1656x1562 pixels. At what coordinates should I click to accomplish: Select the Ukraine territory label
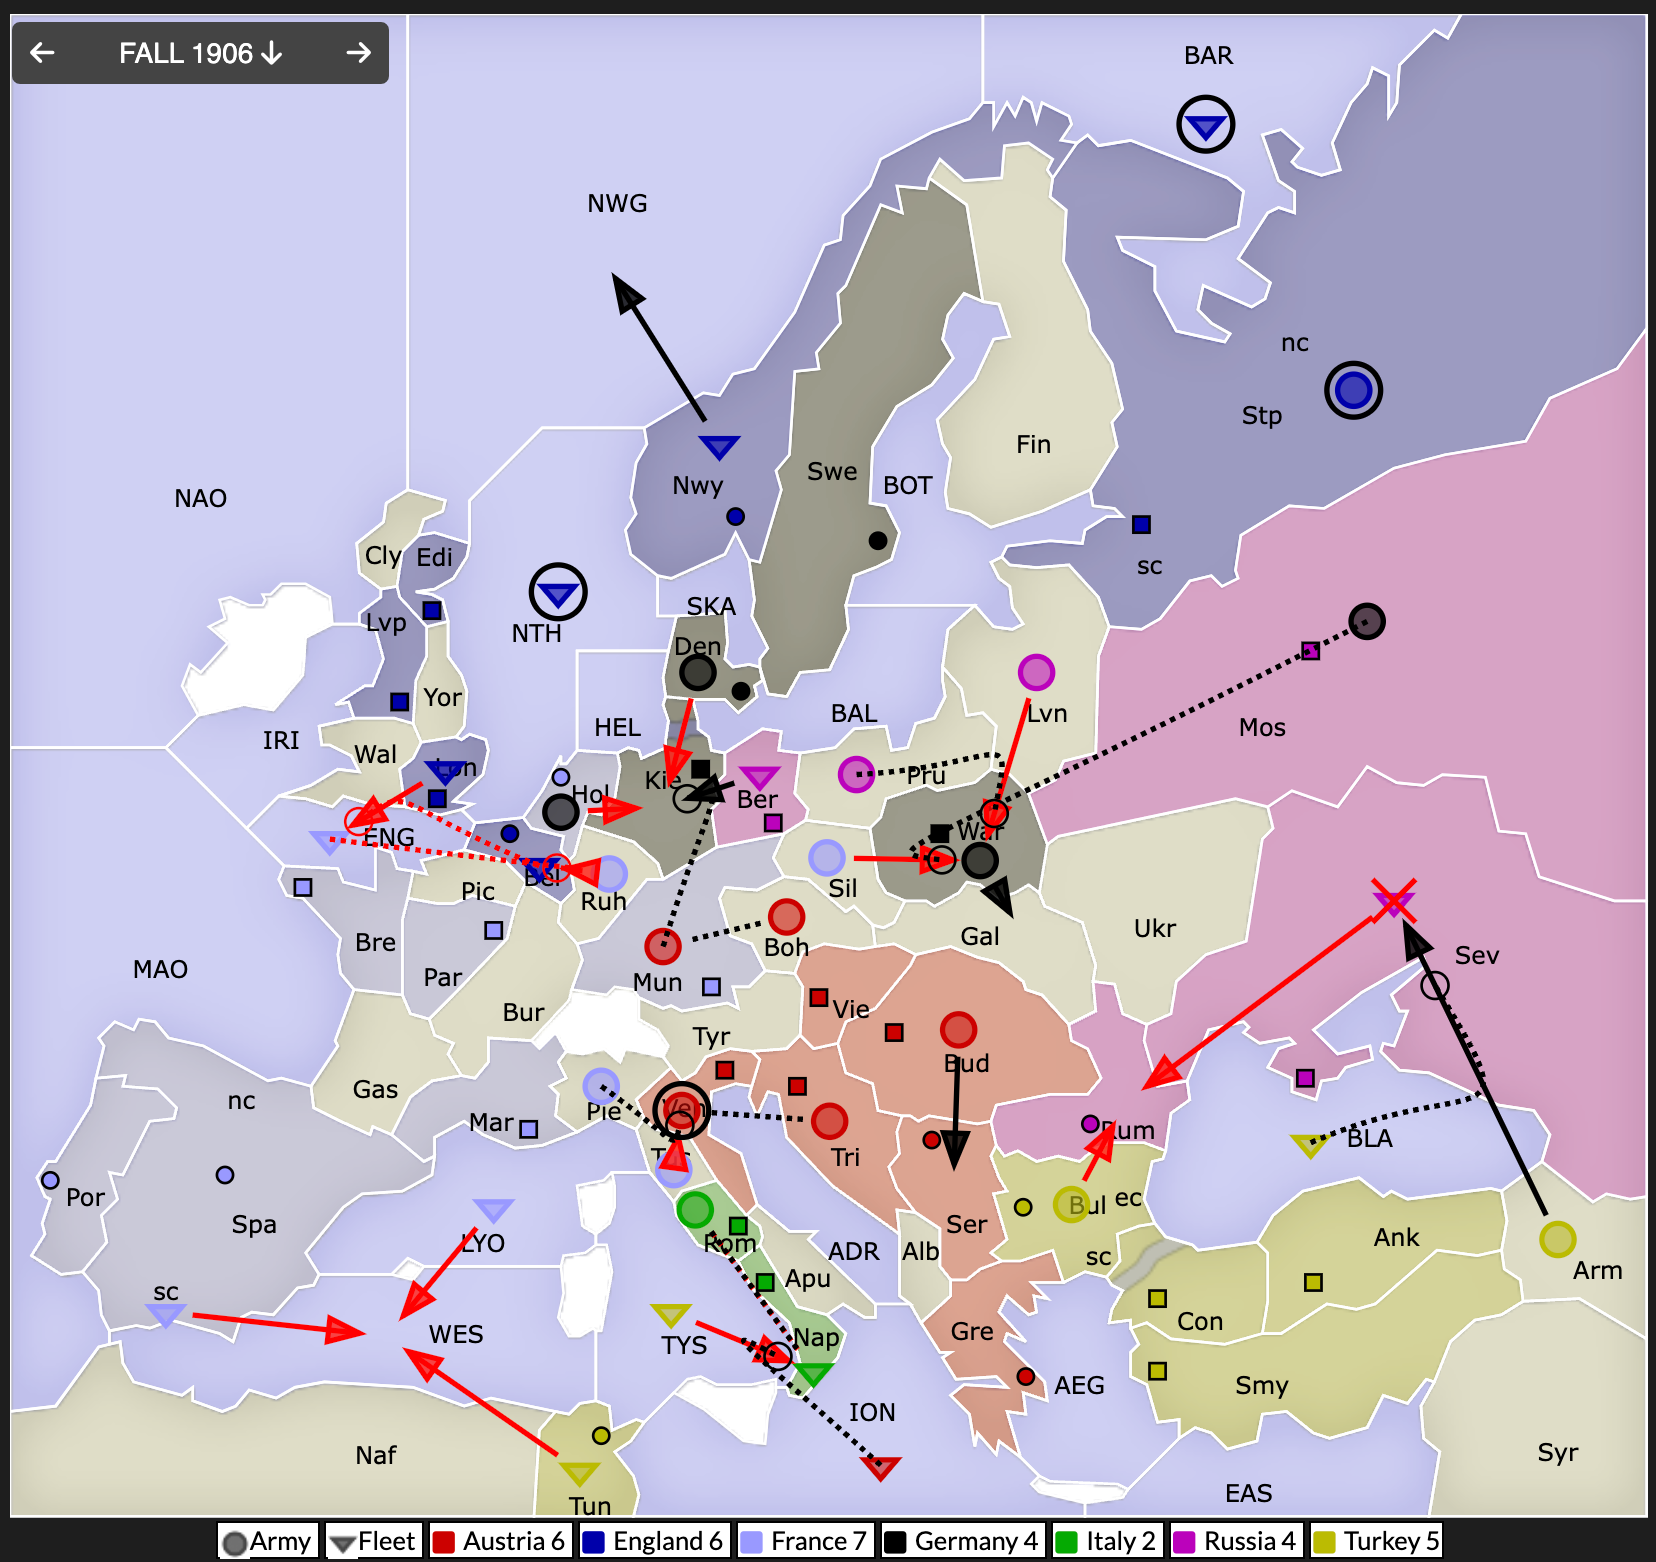click(x=1154, y=928)
